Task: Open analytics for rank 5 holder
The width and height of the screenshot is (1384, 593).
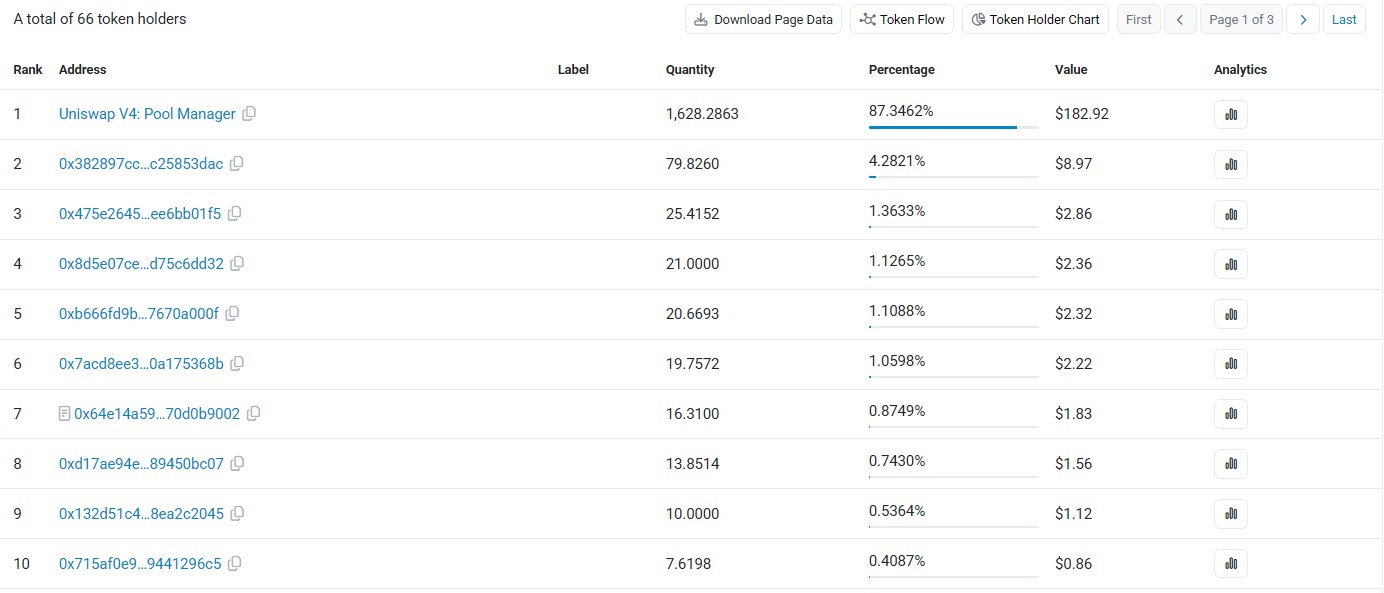Action: coord(1231,314)
